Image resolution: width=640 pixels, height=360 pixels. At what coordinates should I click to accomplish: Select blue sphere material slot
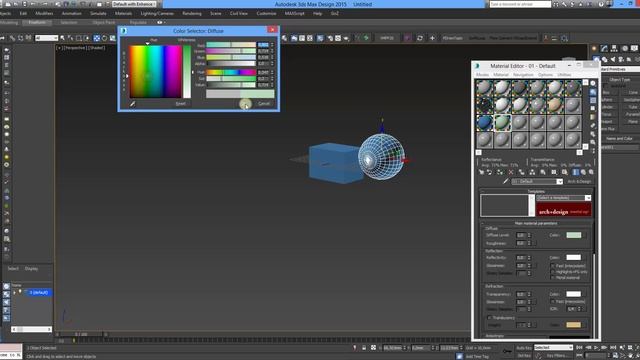tap(484, 122)
